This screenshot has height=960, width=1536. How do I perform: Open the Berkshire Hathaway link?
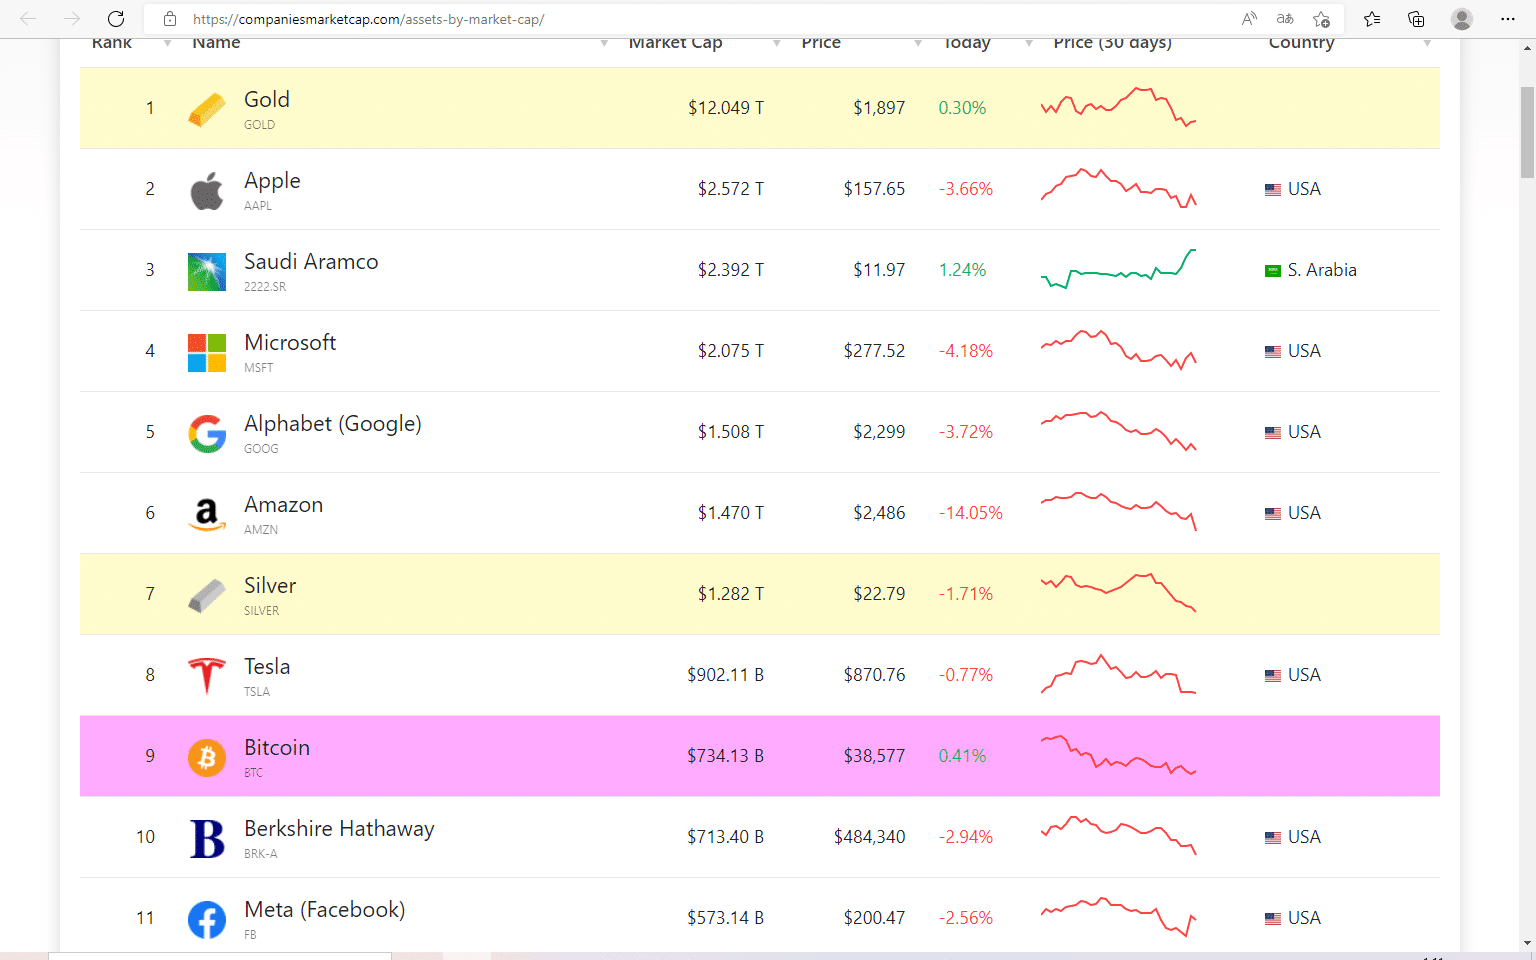coord(339,829)
